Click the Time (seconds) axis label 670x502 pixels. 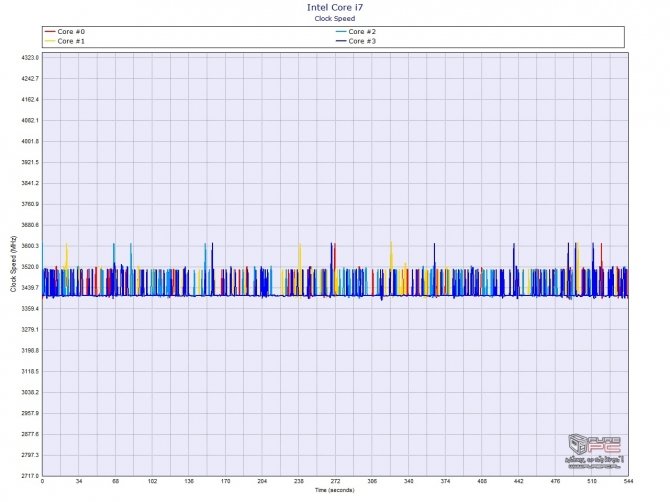[335, 490]
